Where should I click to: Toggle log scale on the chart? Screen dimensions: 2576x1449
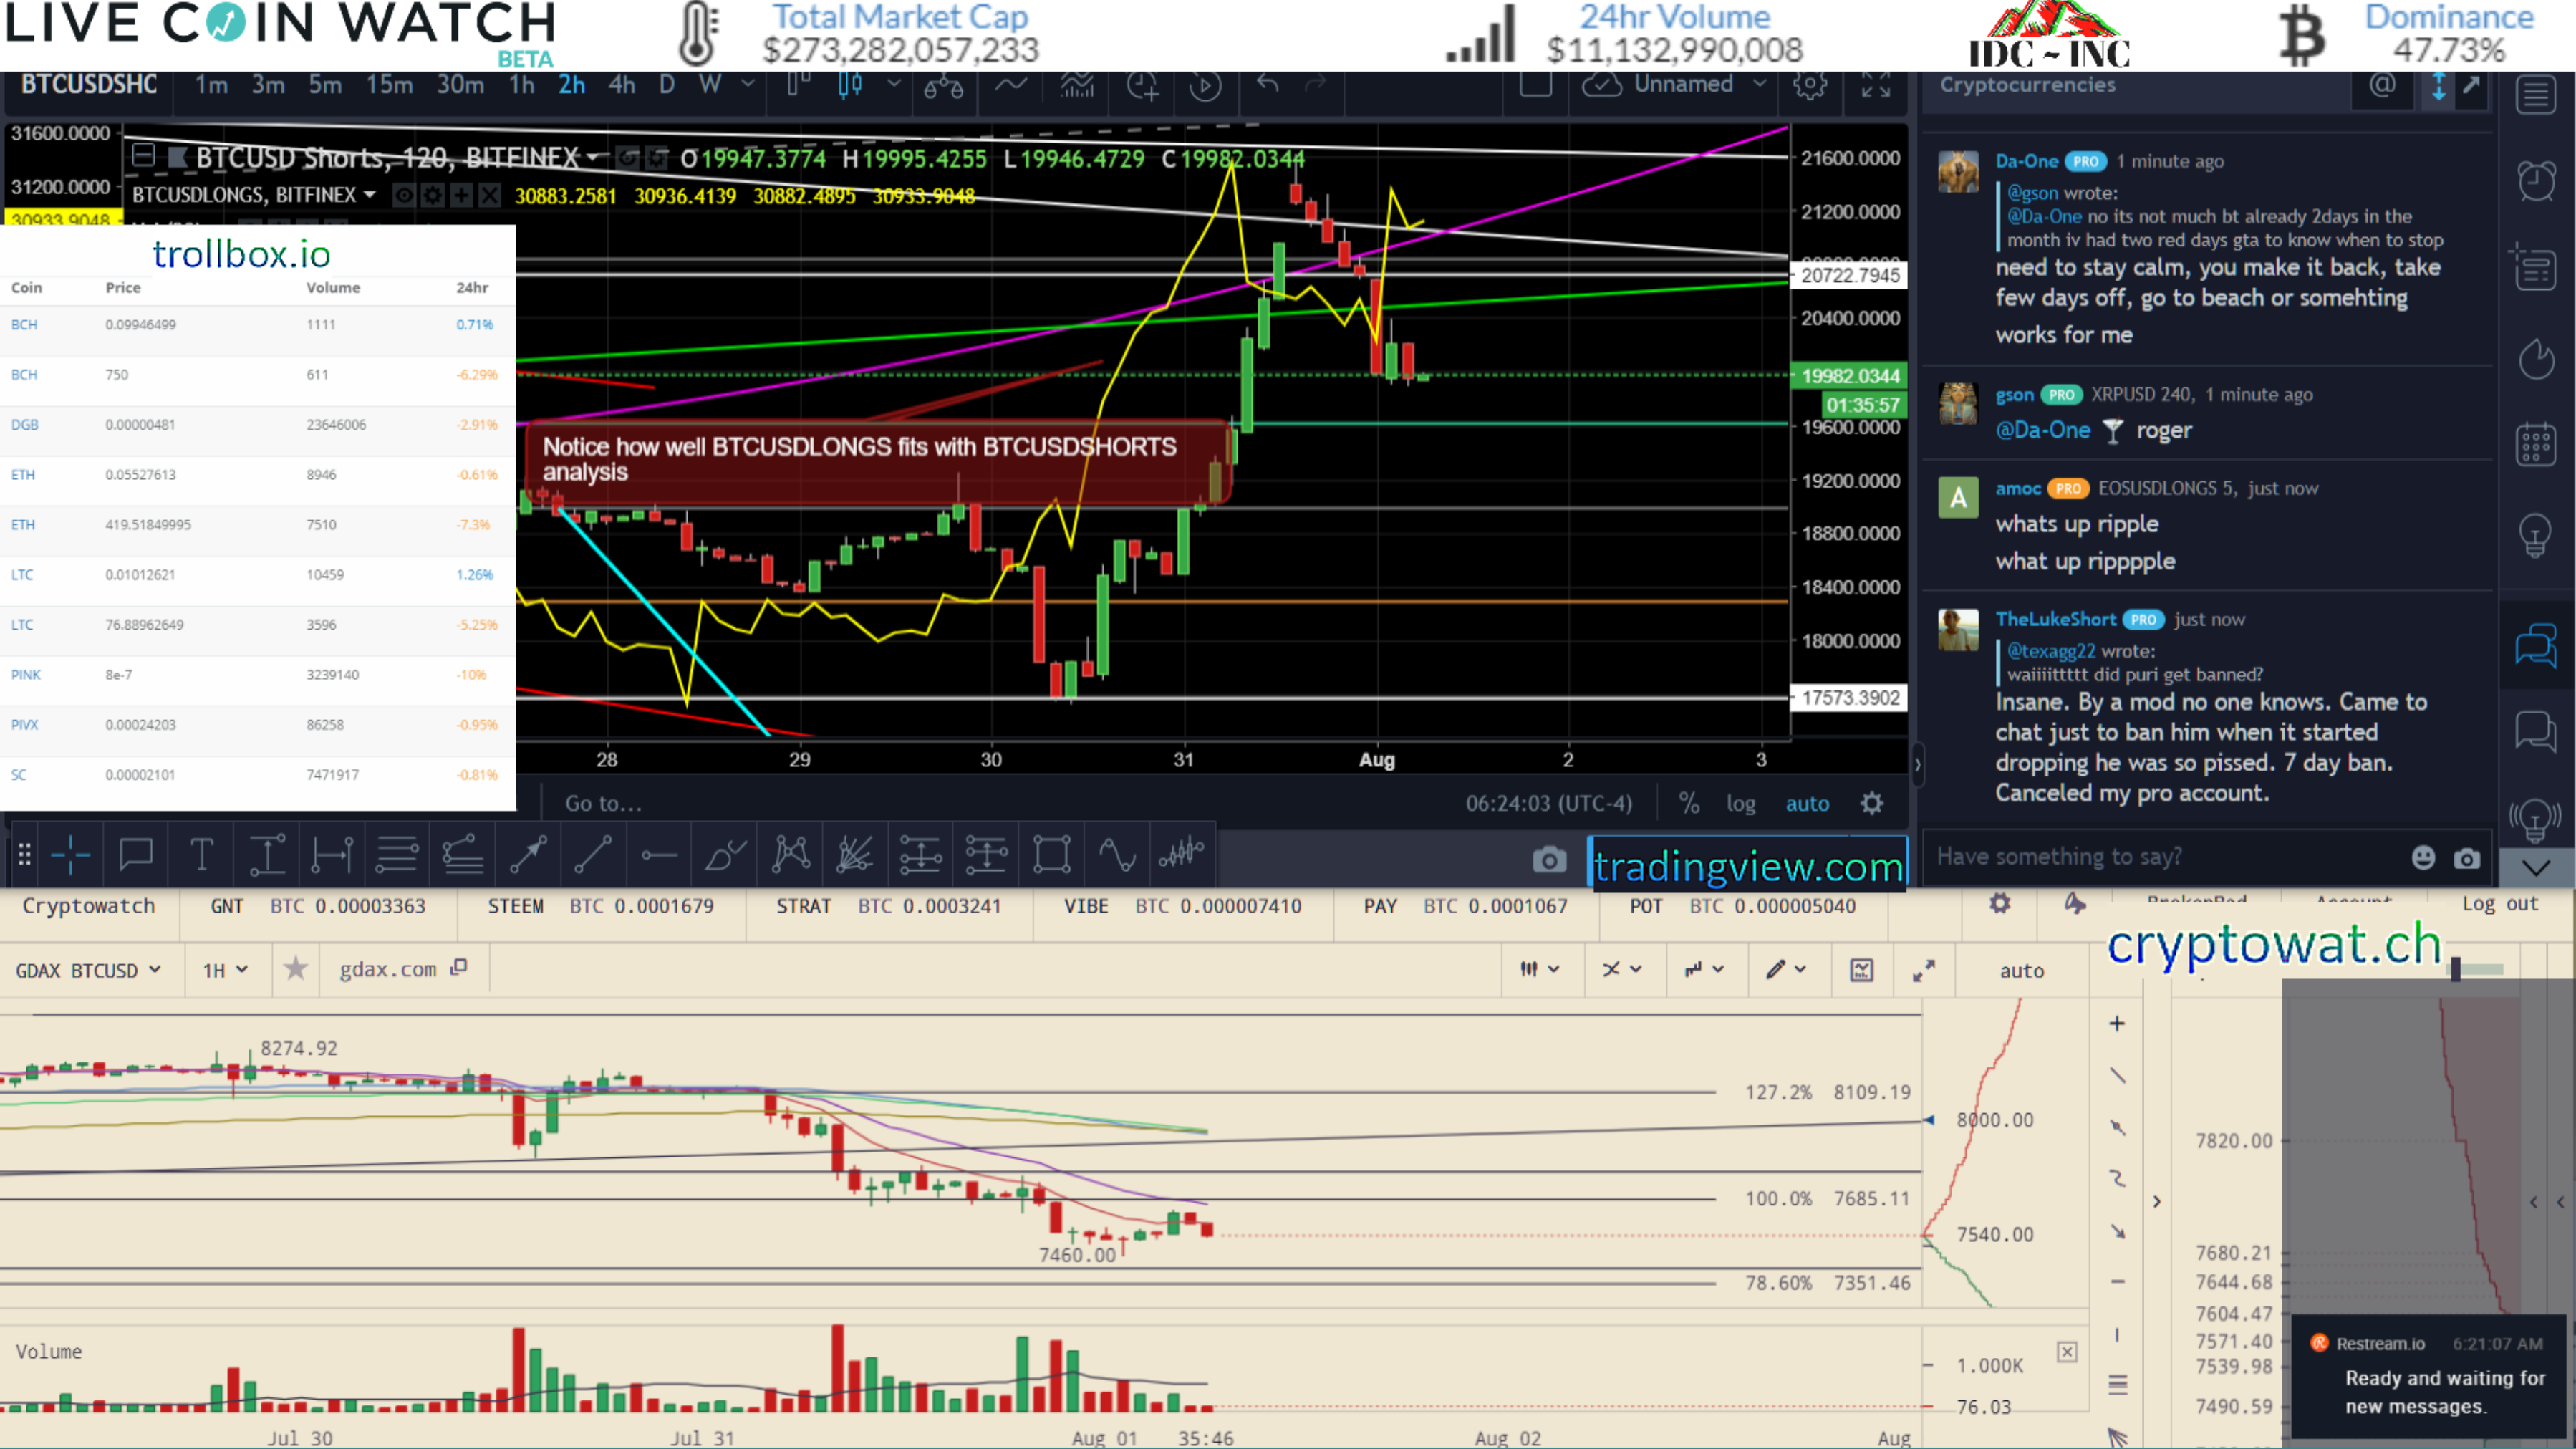(x=1740, y=803)
